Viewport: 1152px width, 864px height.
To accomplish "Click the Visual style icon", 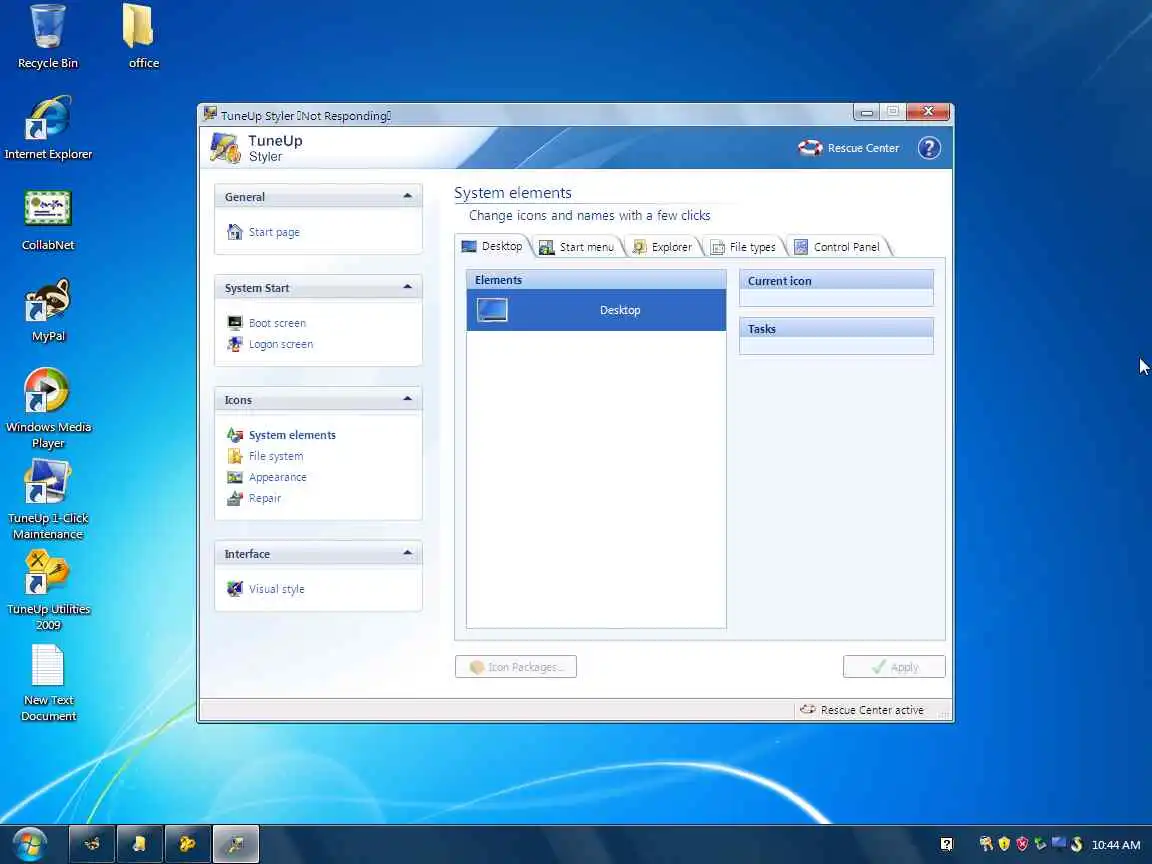I will (x=234, y=588).
